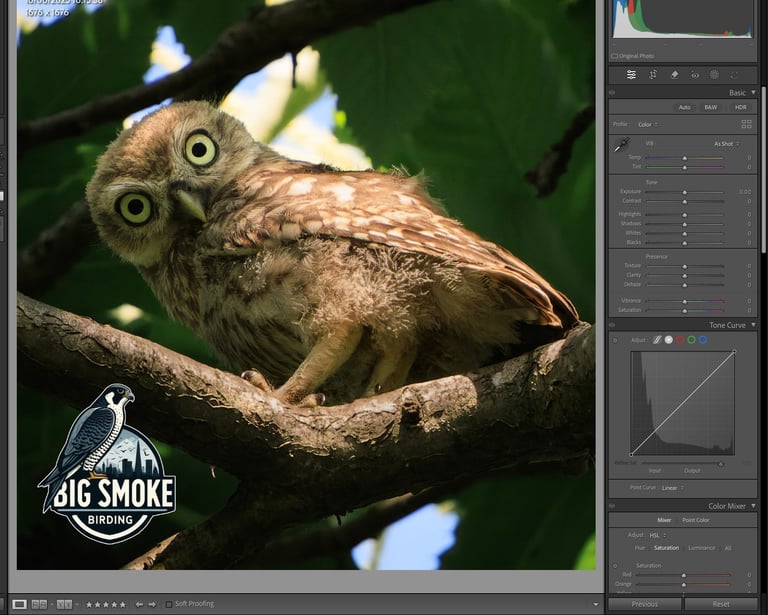
Task: Switch to the Mixer tab
Action: (x=664, y=520)
